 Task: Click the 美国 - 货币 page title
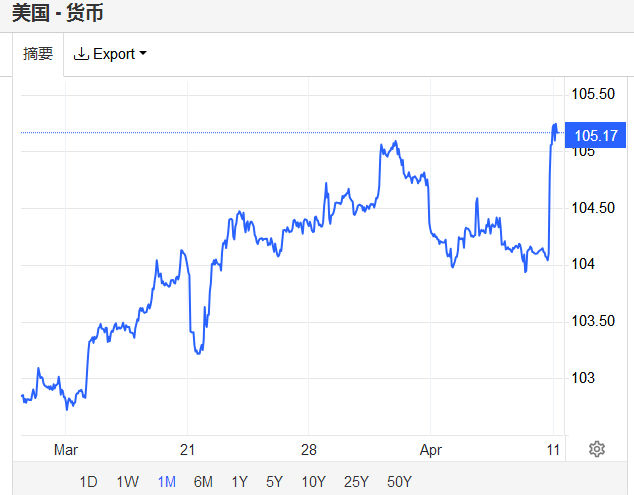pos(57,14)
